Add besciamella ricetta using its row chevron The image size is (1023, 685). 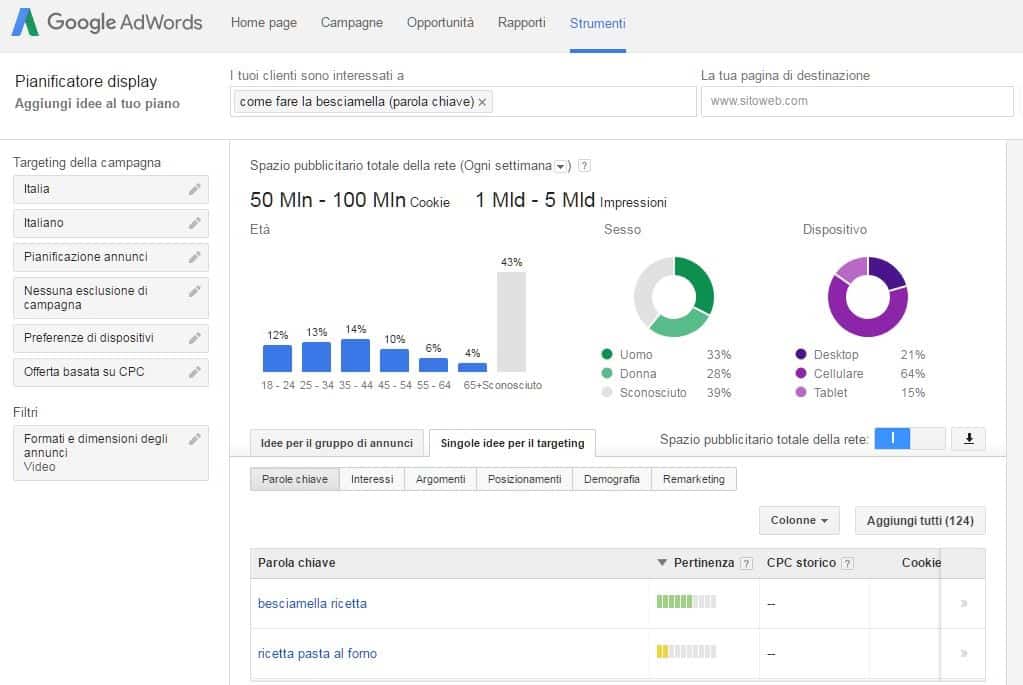[963, 602]
